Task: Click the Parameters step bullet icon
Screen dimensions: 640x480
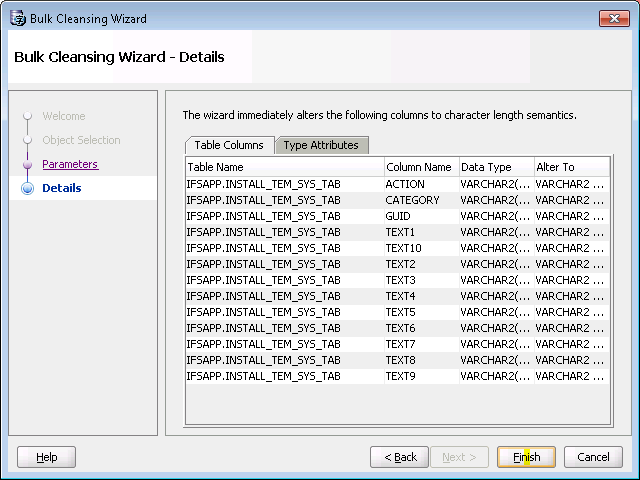Action: tap(27, 164)
